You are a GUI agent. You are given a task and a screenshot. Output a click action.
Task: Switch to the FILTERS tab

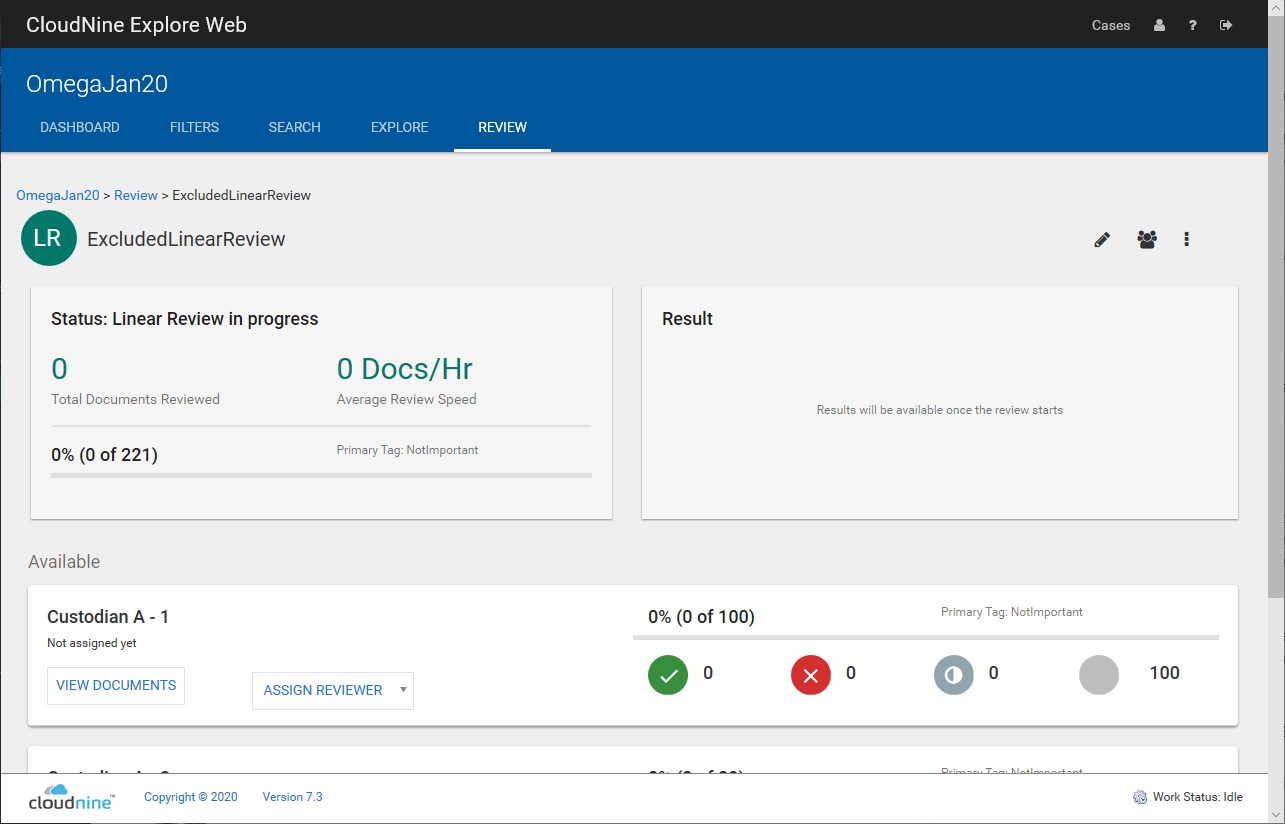(x=194, y=127)
